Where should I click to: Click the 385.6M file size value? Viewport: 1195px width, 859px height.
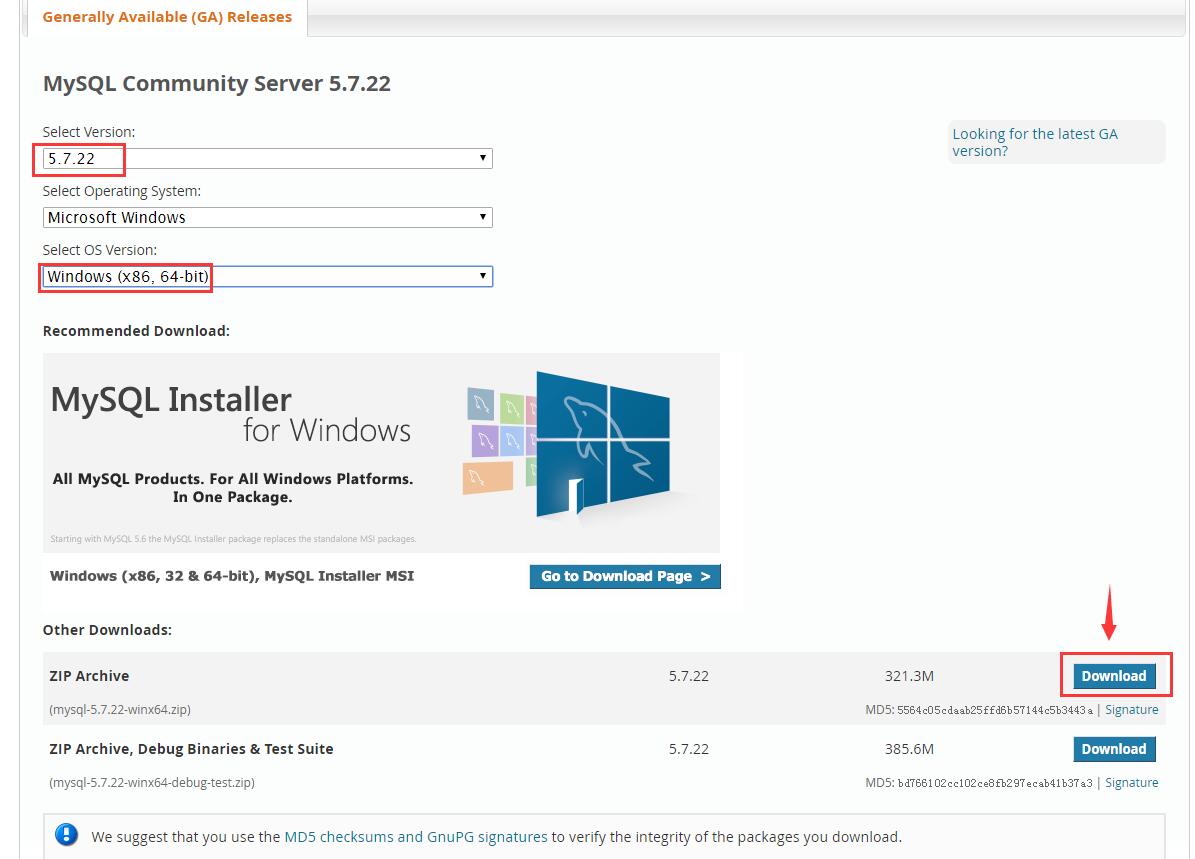[909, 749]
